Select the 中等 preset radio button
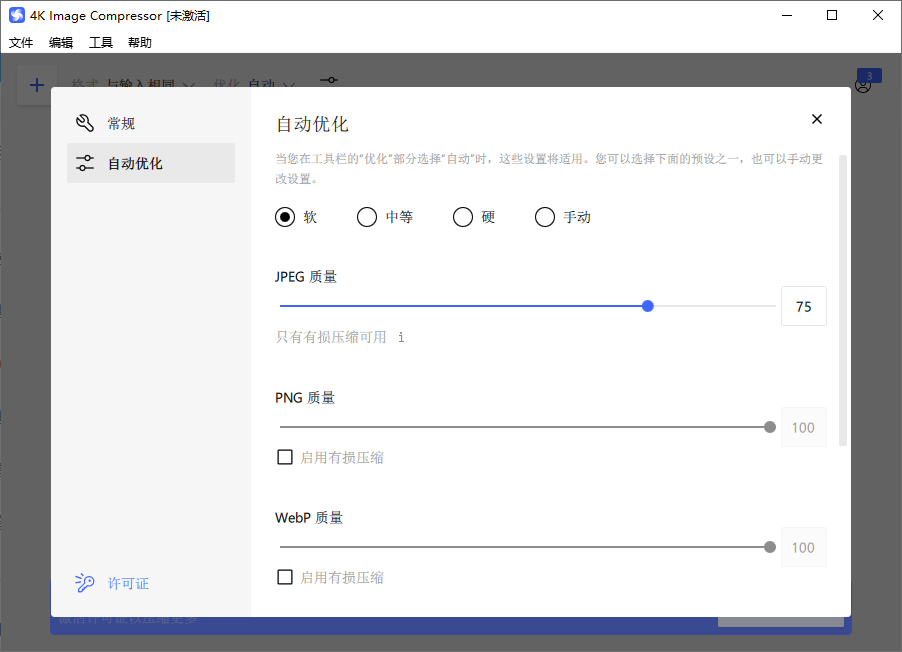The height and width of the screenshot is (652, 902). pyautogui.click(x=366, y=217)
